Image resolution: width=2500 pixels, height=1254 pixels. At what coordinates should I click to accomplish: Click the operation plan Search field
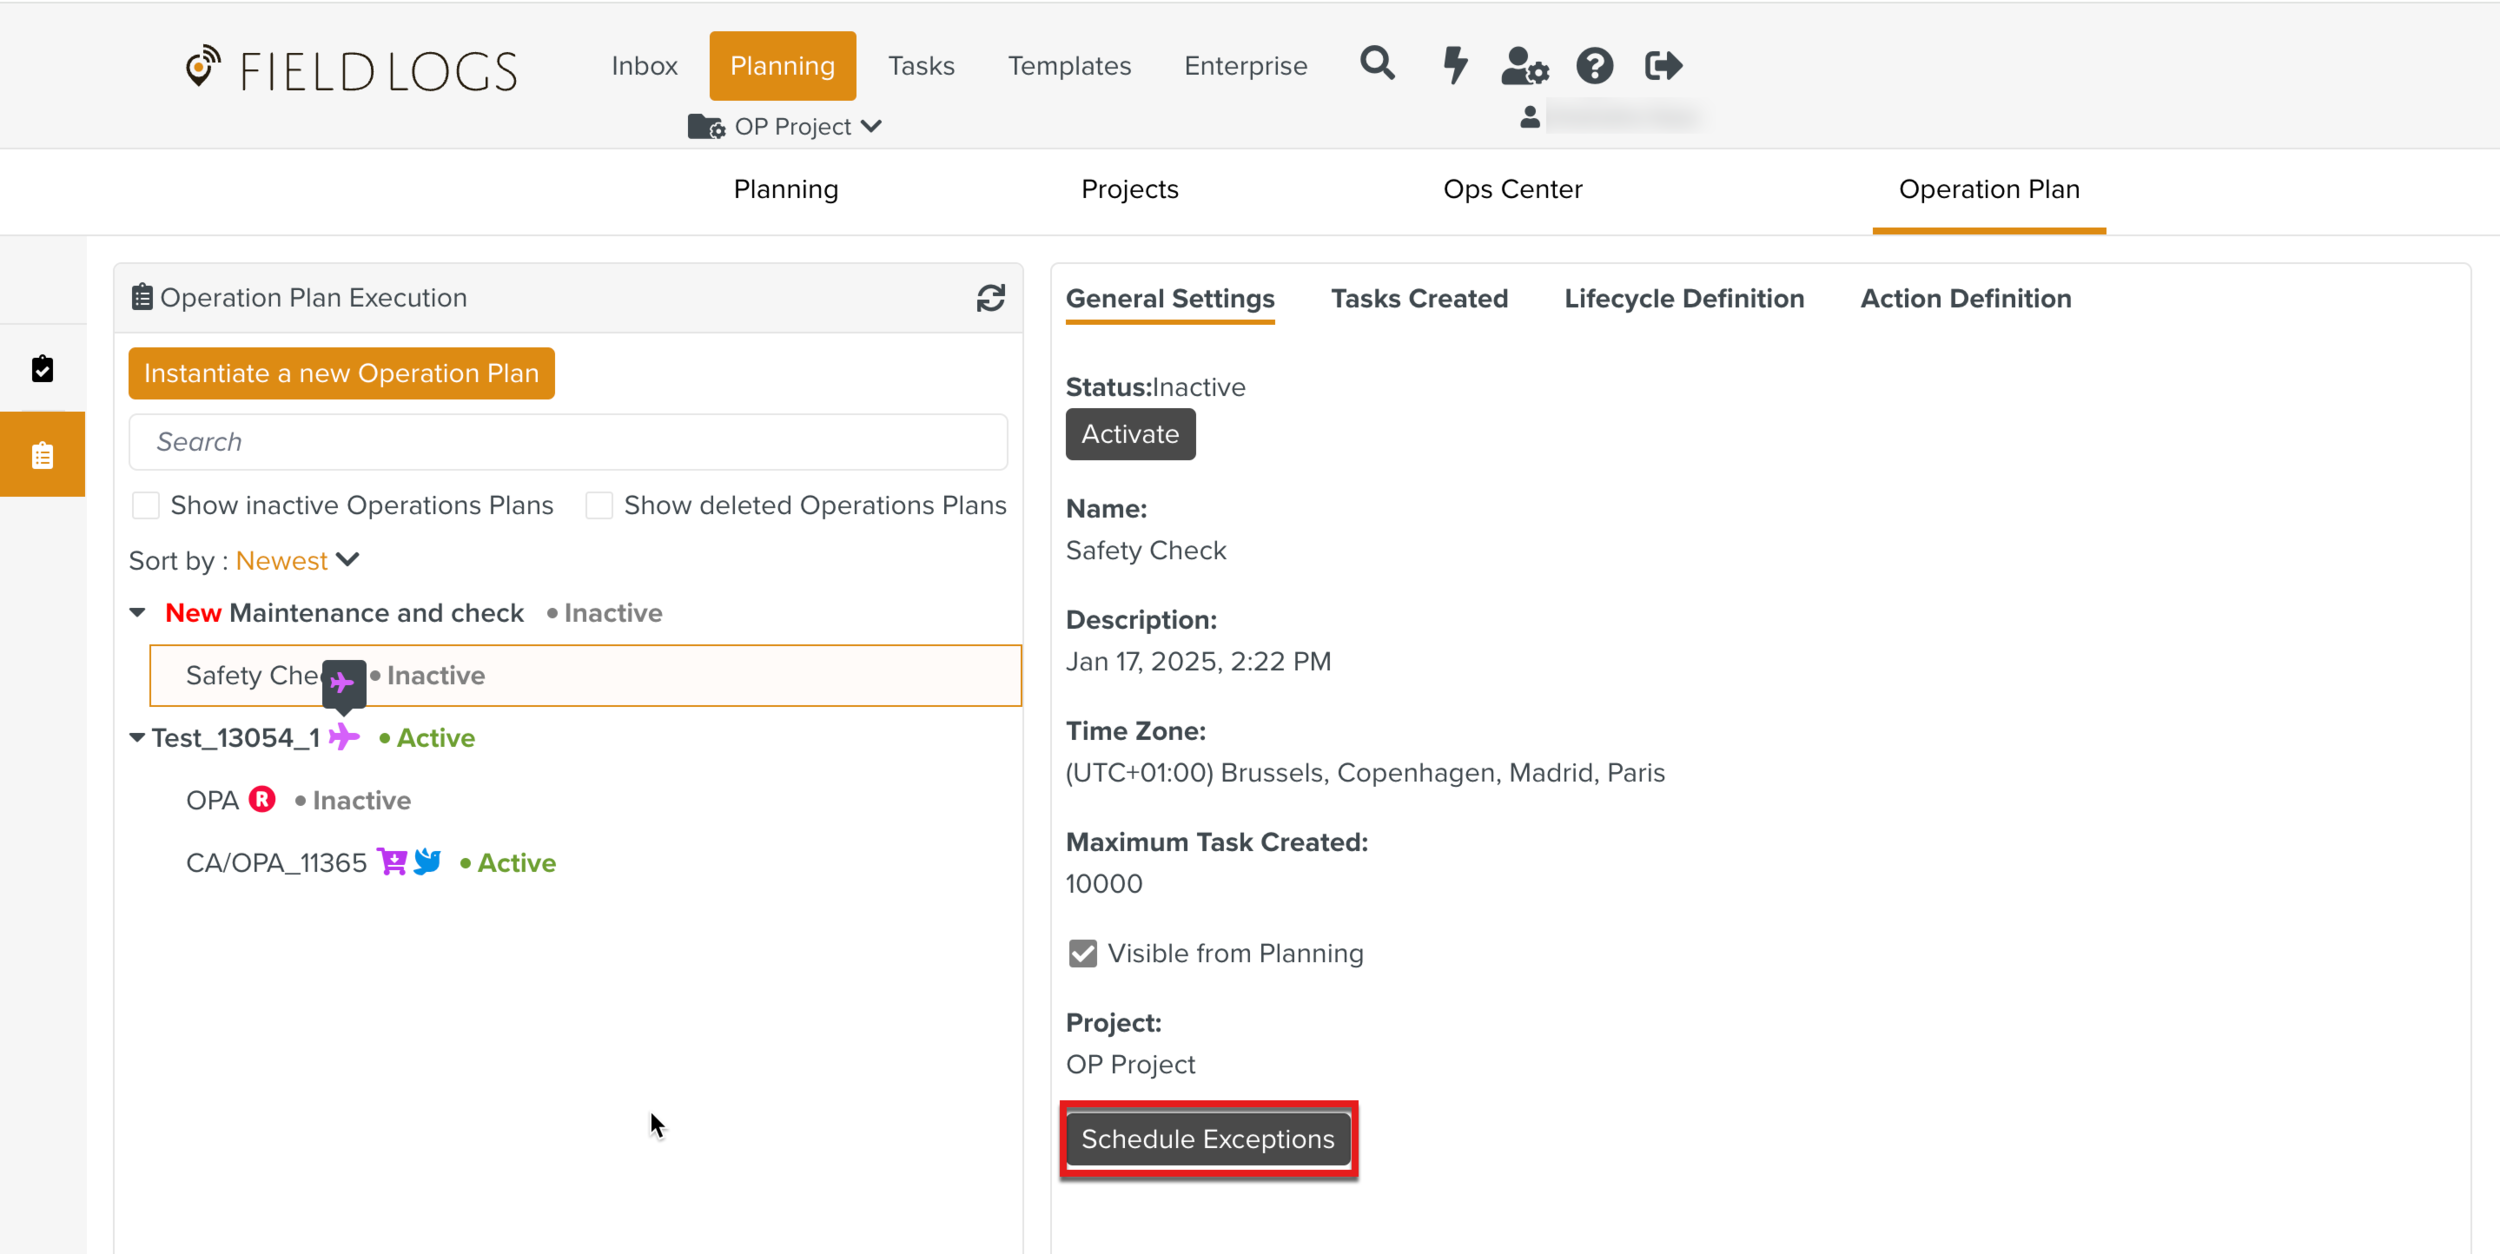[567, 442]
